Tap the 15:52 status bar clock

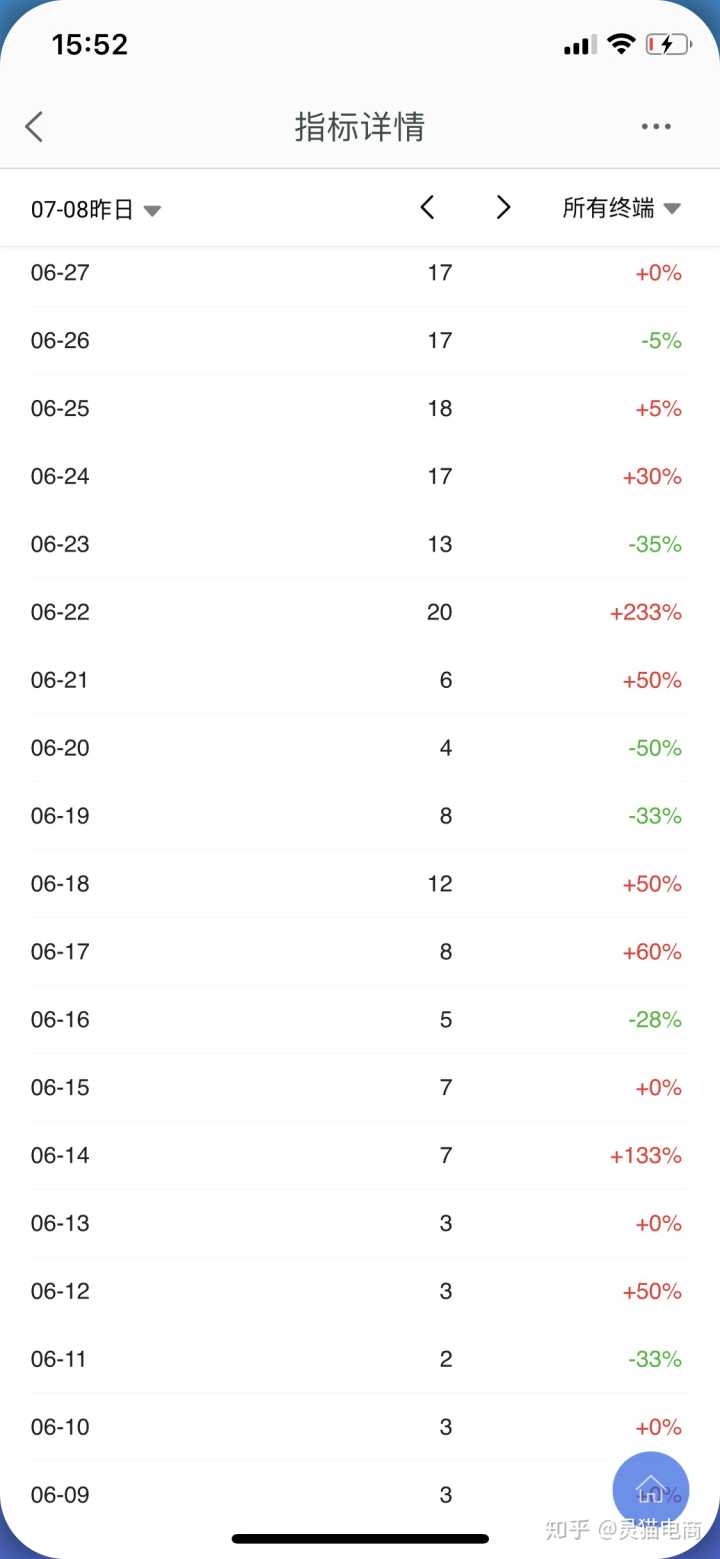pos(90,44)
